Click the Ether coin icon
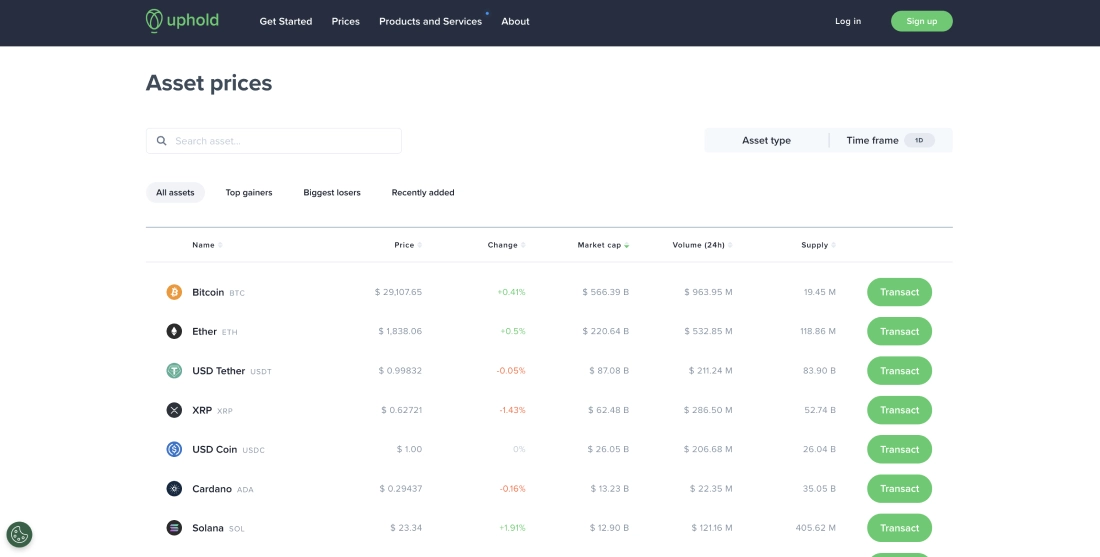Screen dimensions: 1100x557 pyautogui.click(x=174, y=331)
